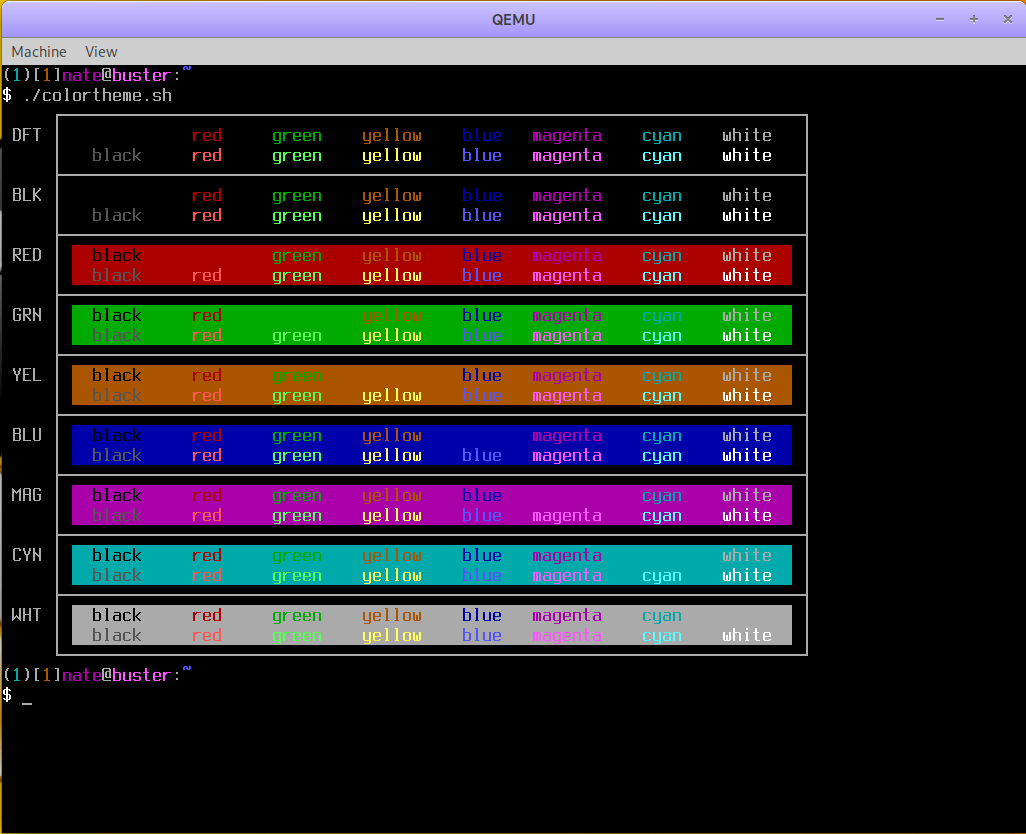Open the View menu
The height and width of the screenshot is (834, 1026).
pyautogui.click(x=101, y=51)
